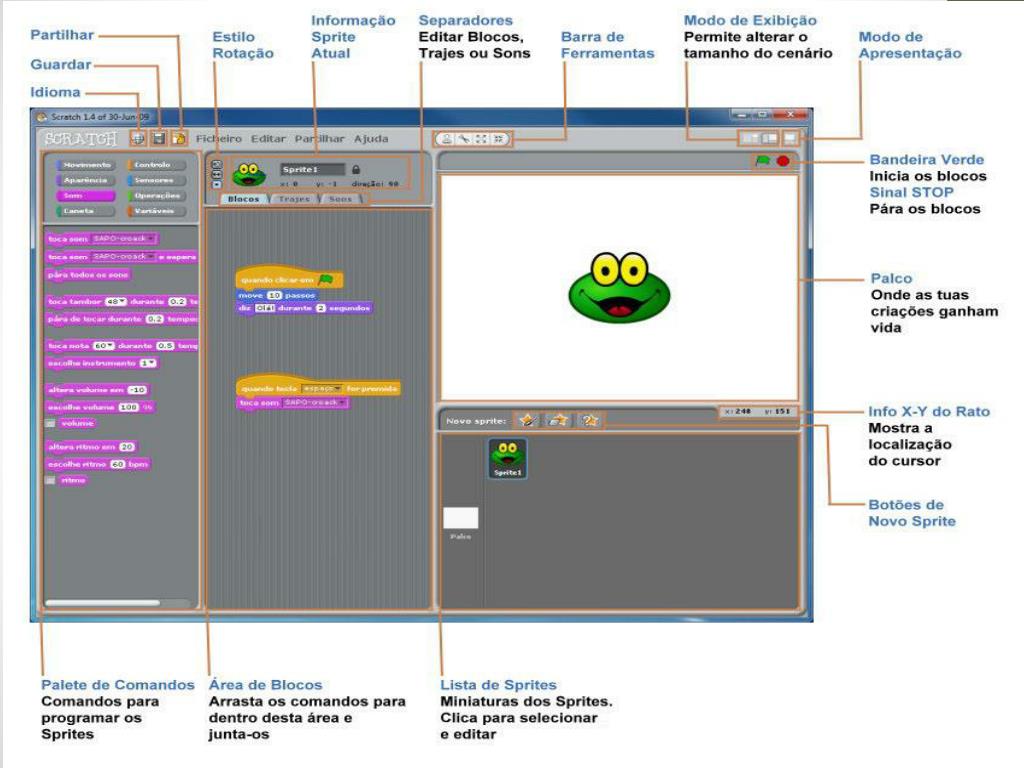Choose new sprite from file
This screenshot has height=768, width=1024.
(558, 420)
